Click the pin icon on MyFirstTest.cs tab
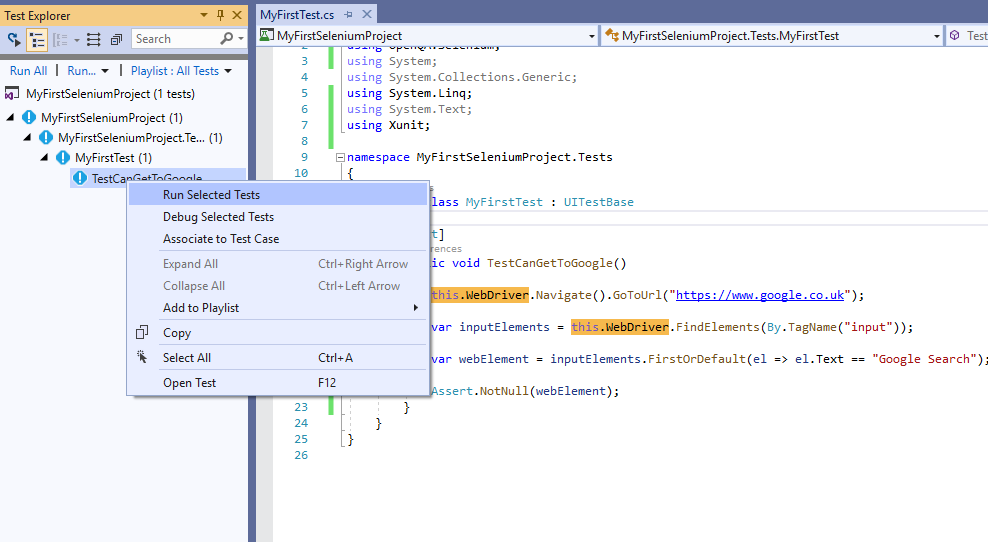Image resolution: width=988 pixels, height=542 pixels. coord(347,15)
